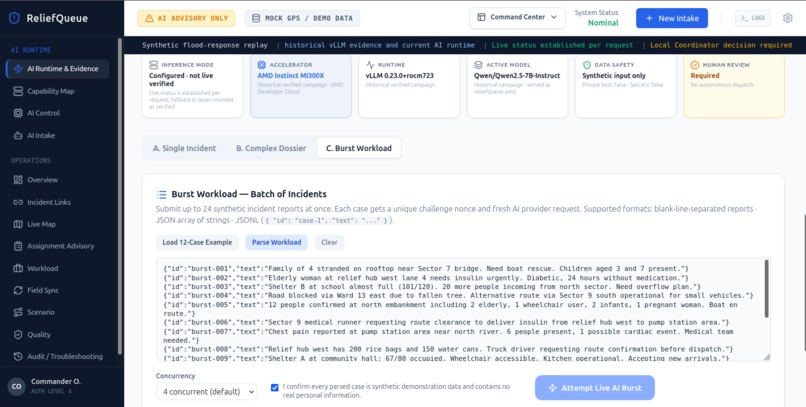Screen dimensions: 806x407
Task: Toggle the synthetic data confirmation checkbox
Action: 274,387
